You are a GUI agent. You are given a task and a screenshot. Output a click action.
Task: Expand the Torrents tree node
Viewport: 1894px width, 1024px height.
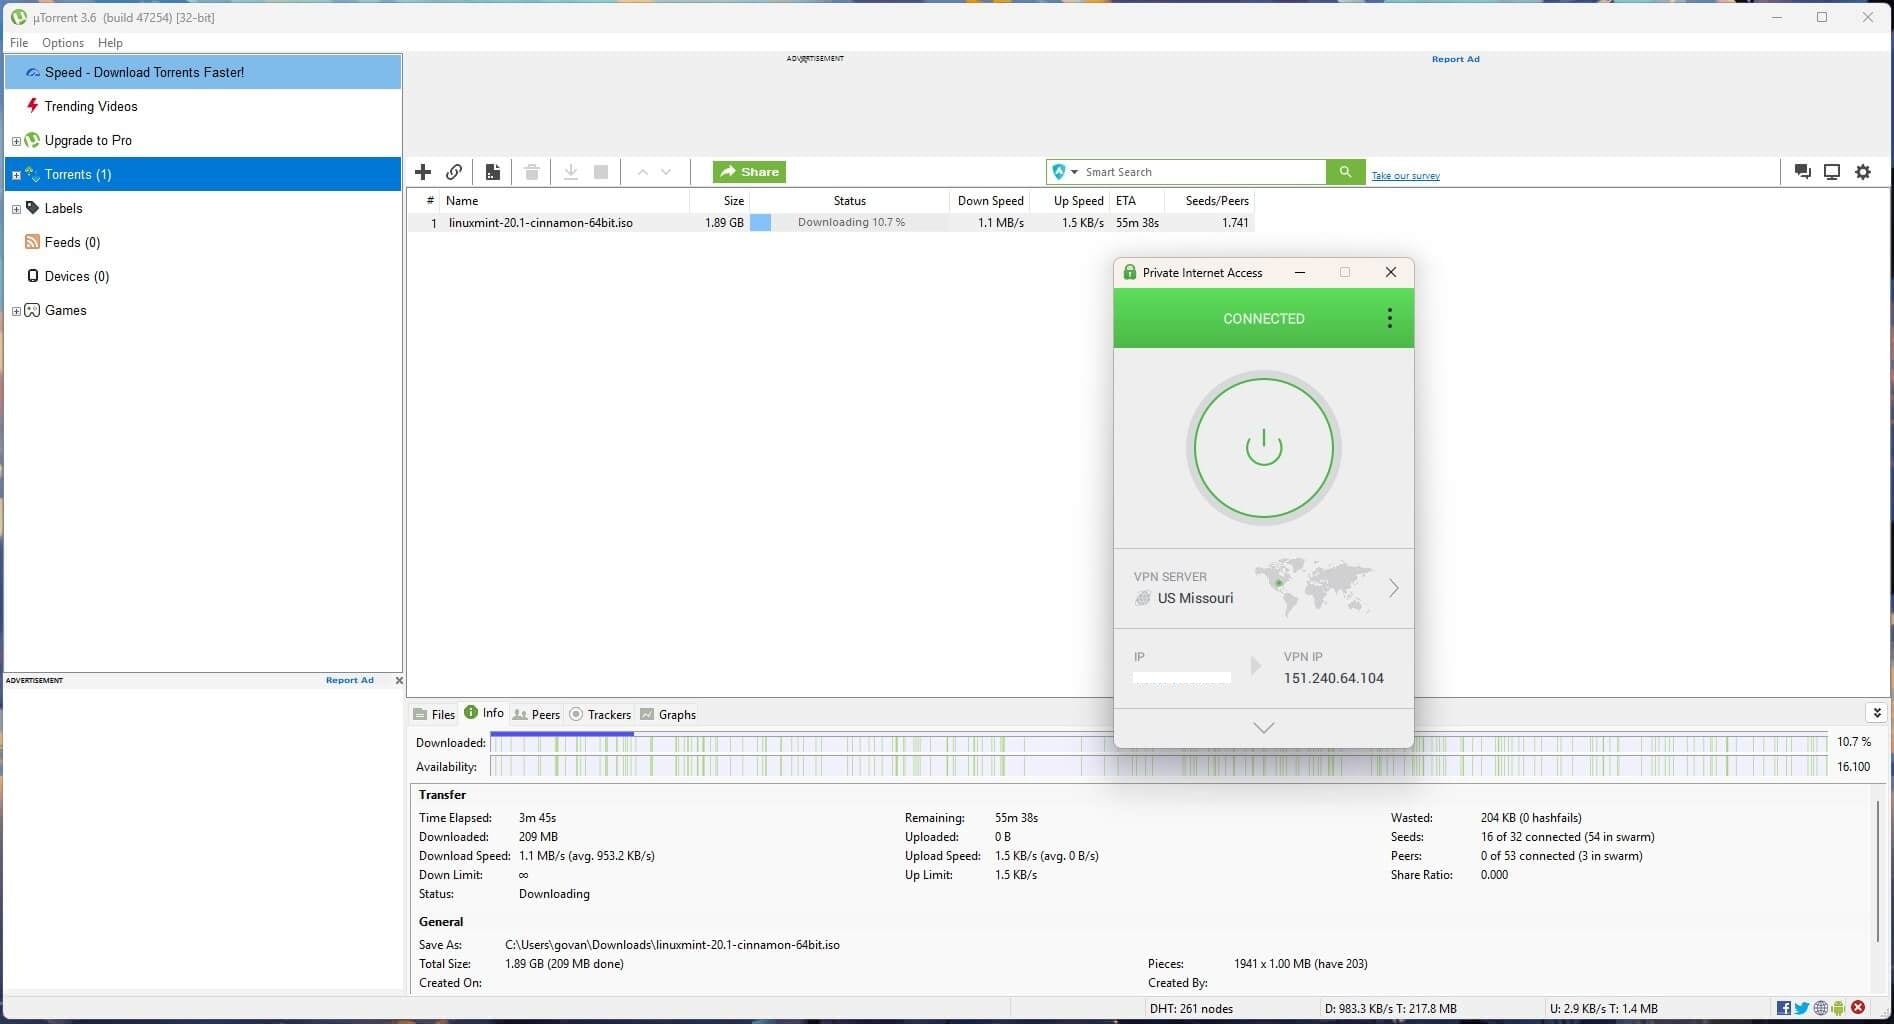(x=16, y=175)
